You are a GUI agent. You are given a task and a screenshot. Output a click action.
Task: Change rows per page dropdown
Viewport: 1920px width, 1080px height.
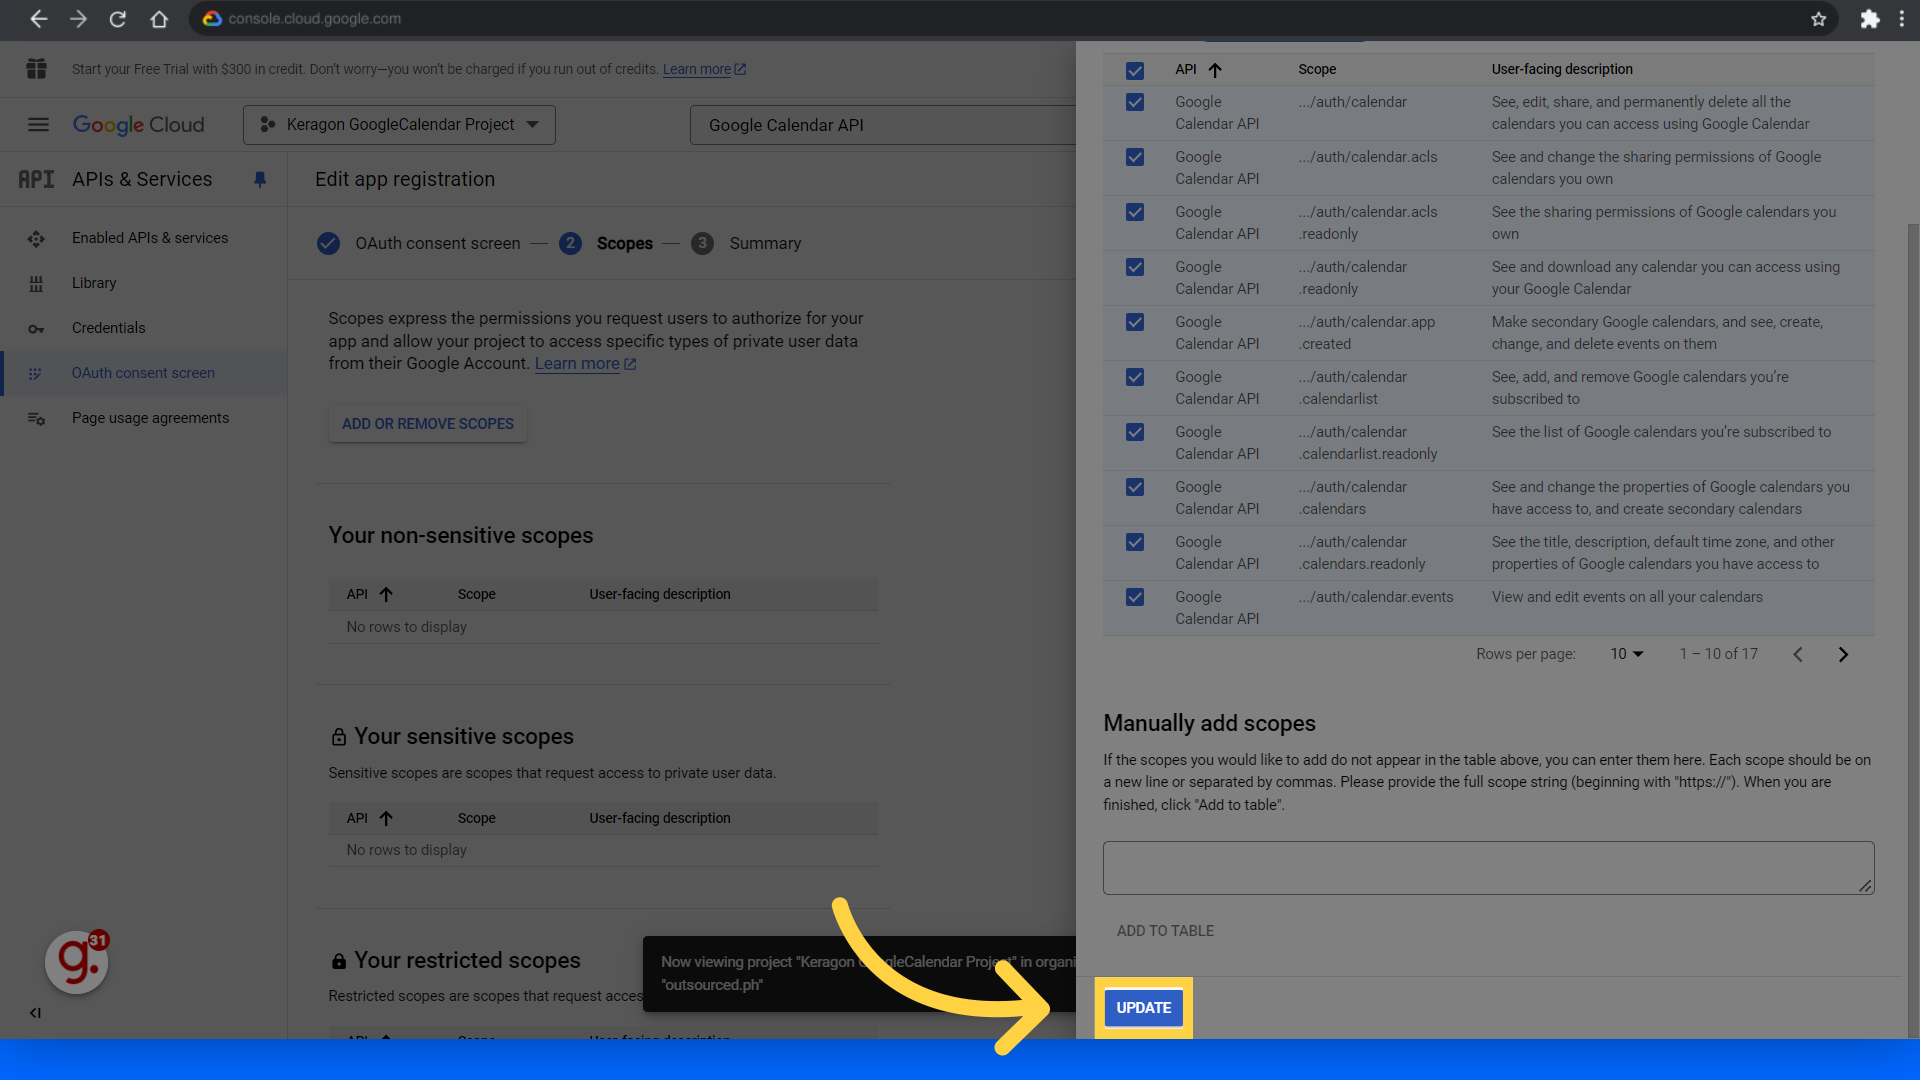point(1627,654)
